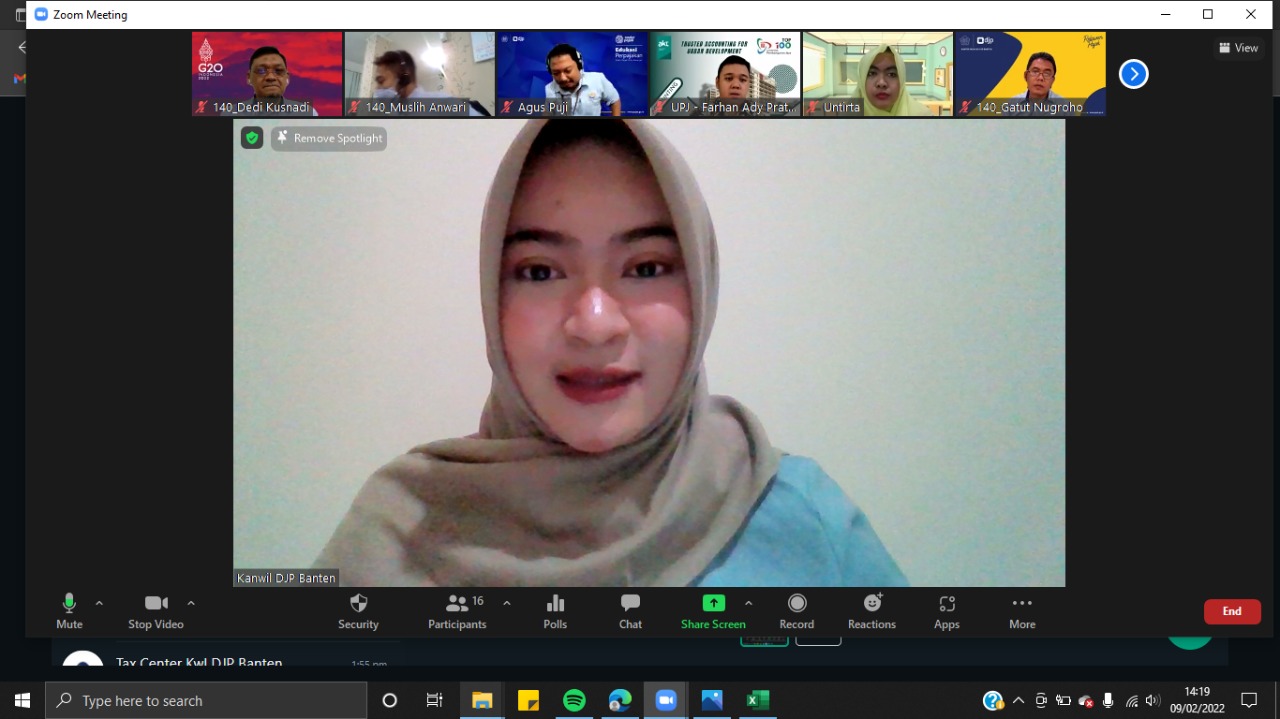Open the Chat panel
This screenshot has height=719, width=1280.
[630, 604]
